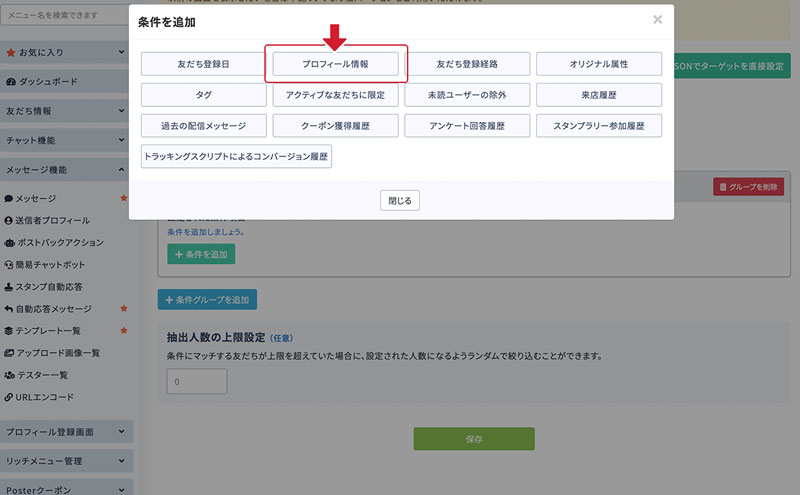
Task: Open メッセージ in sidebar
Action: pyautogui.click(x=36, y=199)
